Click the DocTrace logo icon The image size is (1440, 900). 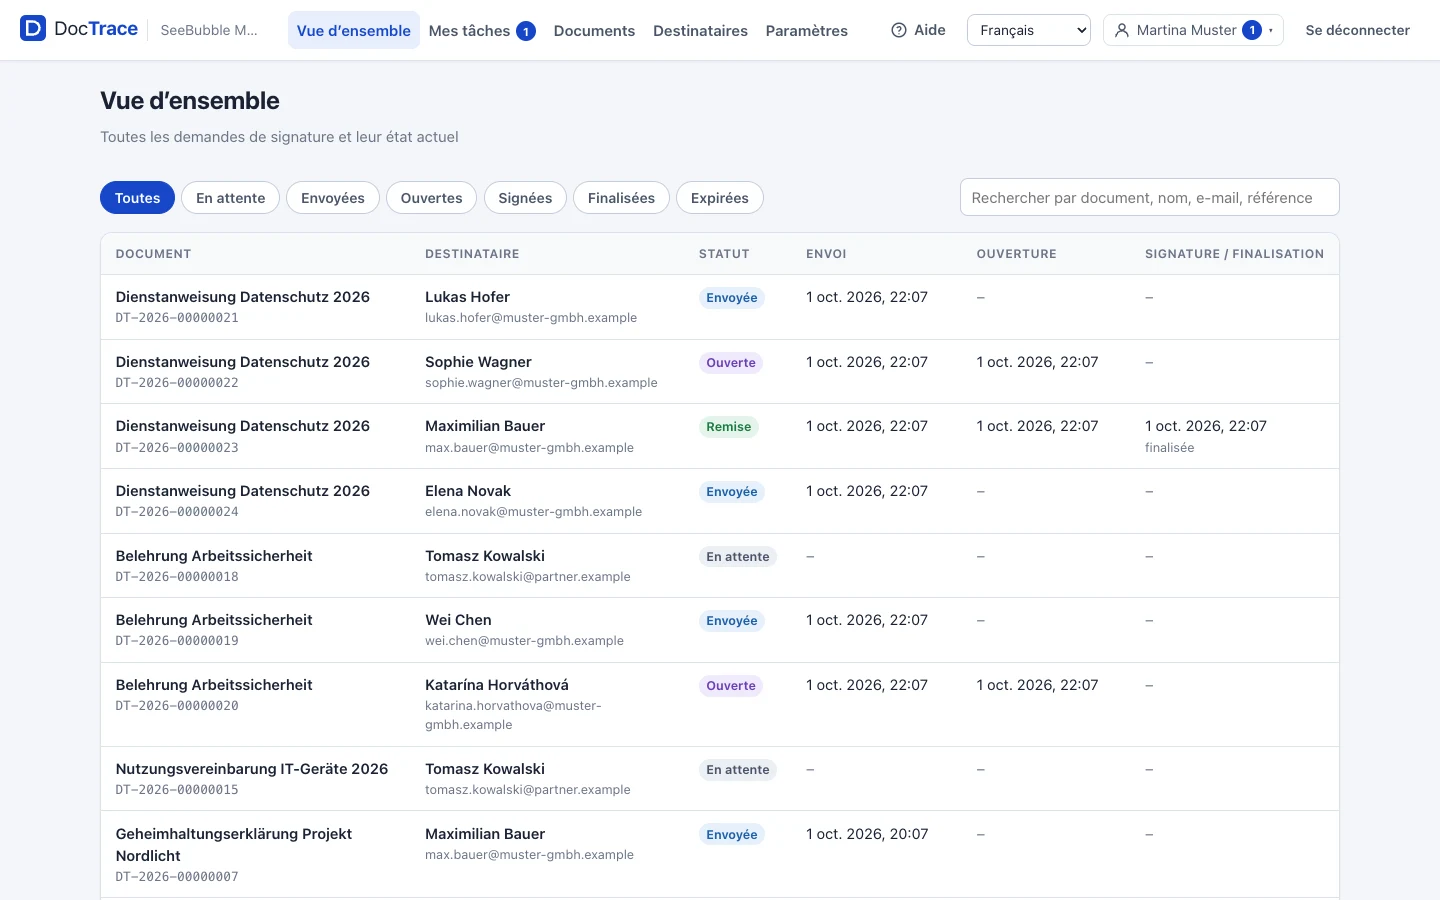[x=33, y=29]
